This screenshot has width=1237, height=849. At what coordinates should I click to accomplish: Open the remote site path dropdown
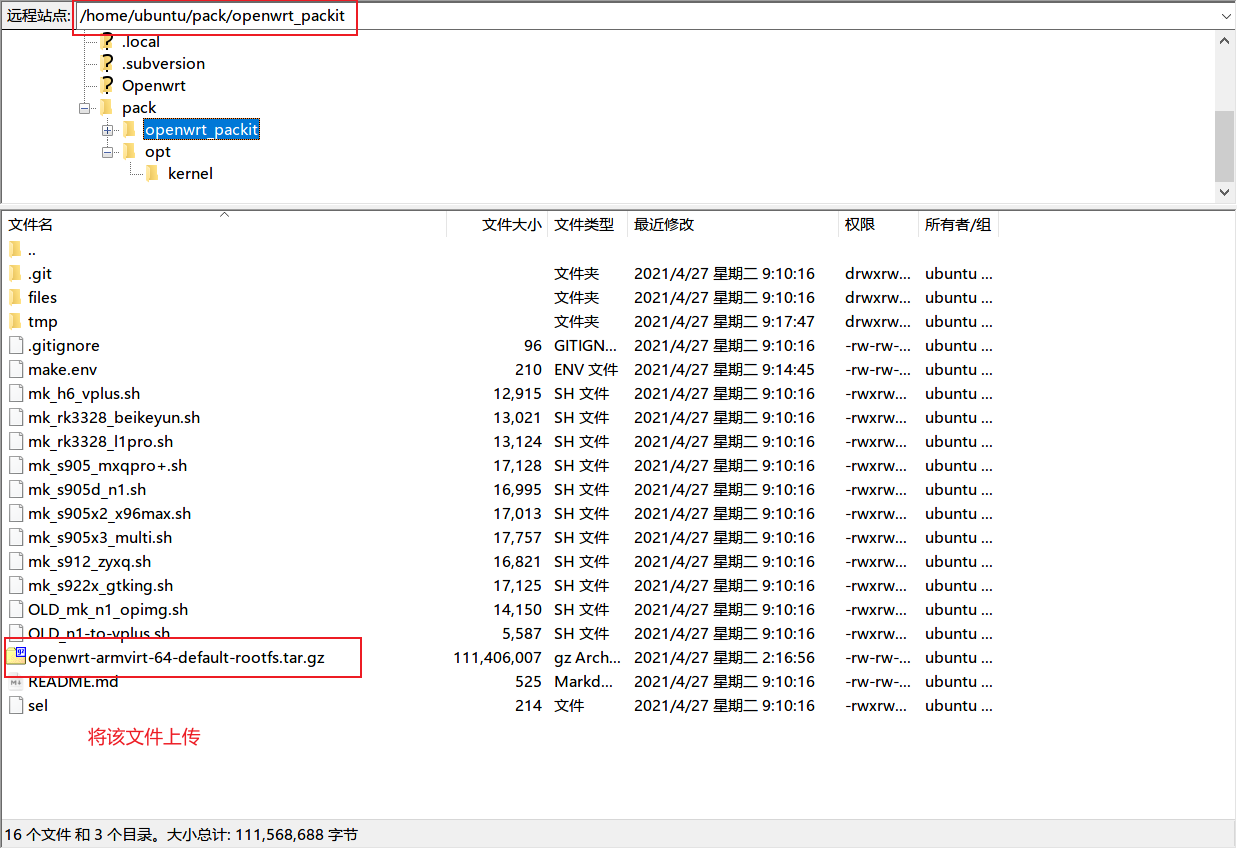[x=1226, y=17]
